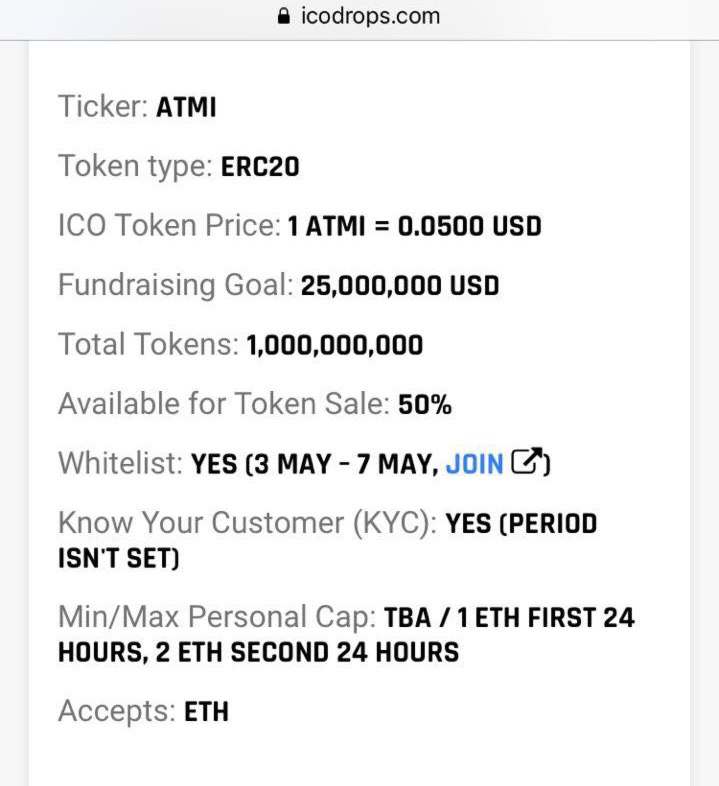Click the Whitelist label
Viewport: 719px width, 786px height.
tap(120, 463)
